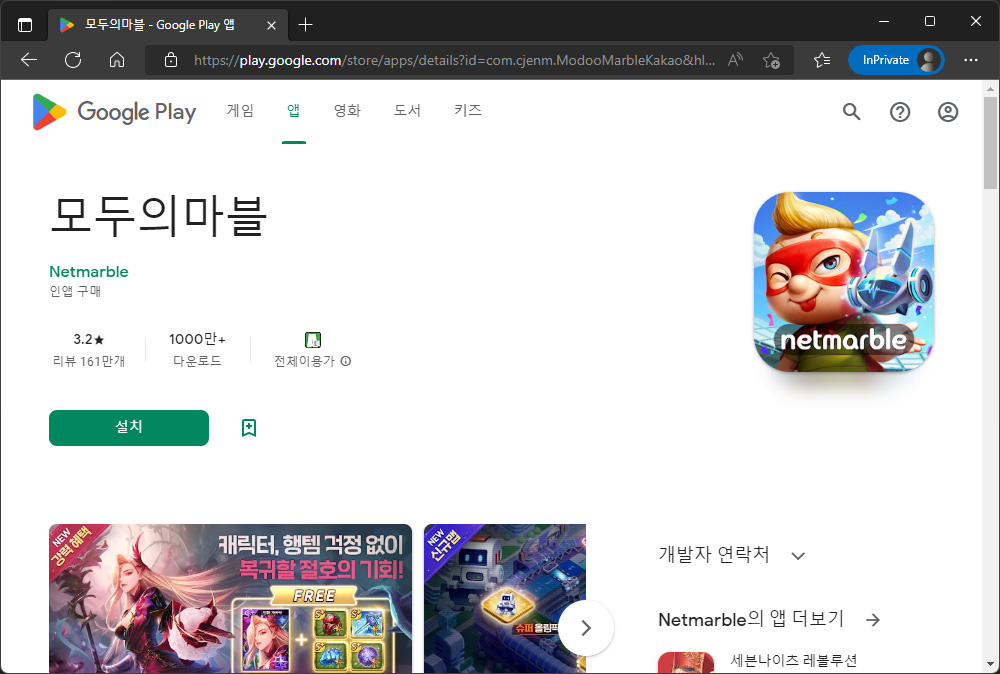The width and height of the screenshot is (1000, 674).
Task: Click the 3.2 star rating text
Action: coord(89,339)
